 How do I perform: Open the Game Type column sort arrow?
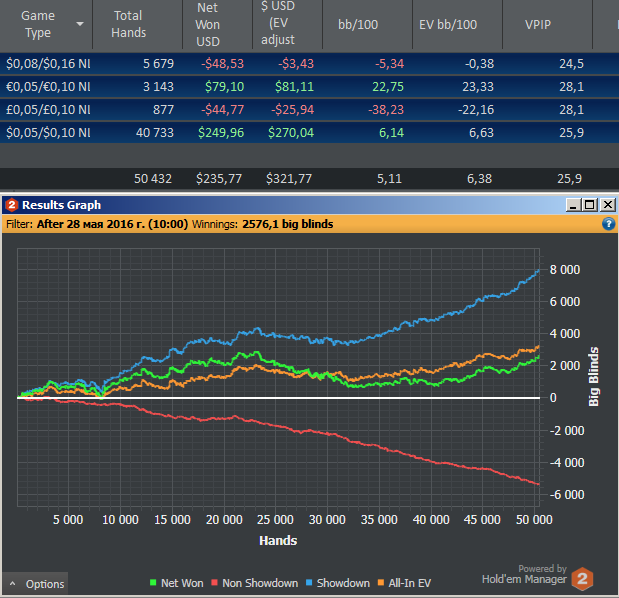pyautogui.click(x=80, y=24)
